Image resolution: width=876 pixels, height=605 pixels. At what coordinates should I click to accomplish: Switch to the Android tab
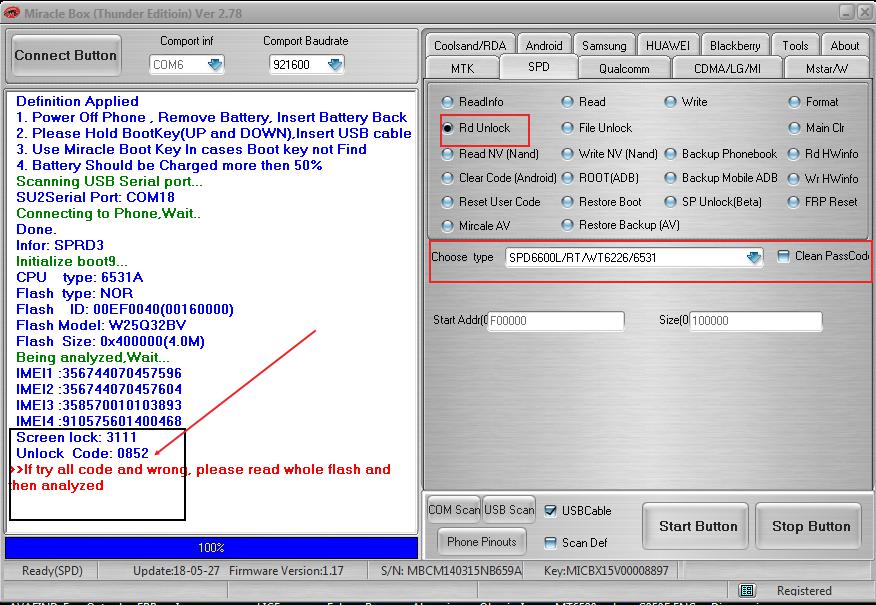pos(544,45)
